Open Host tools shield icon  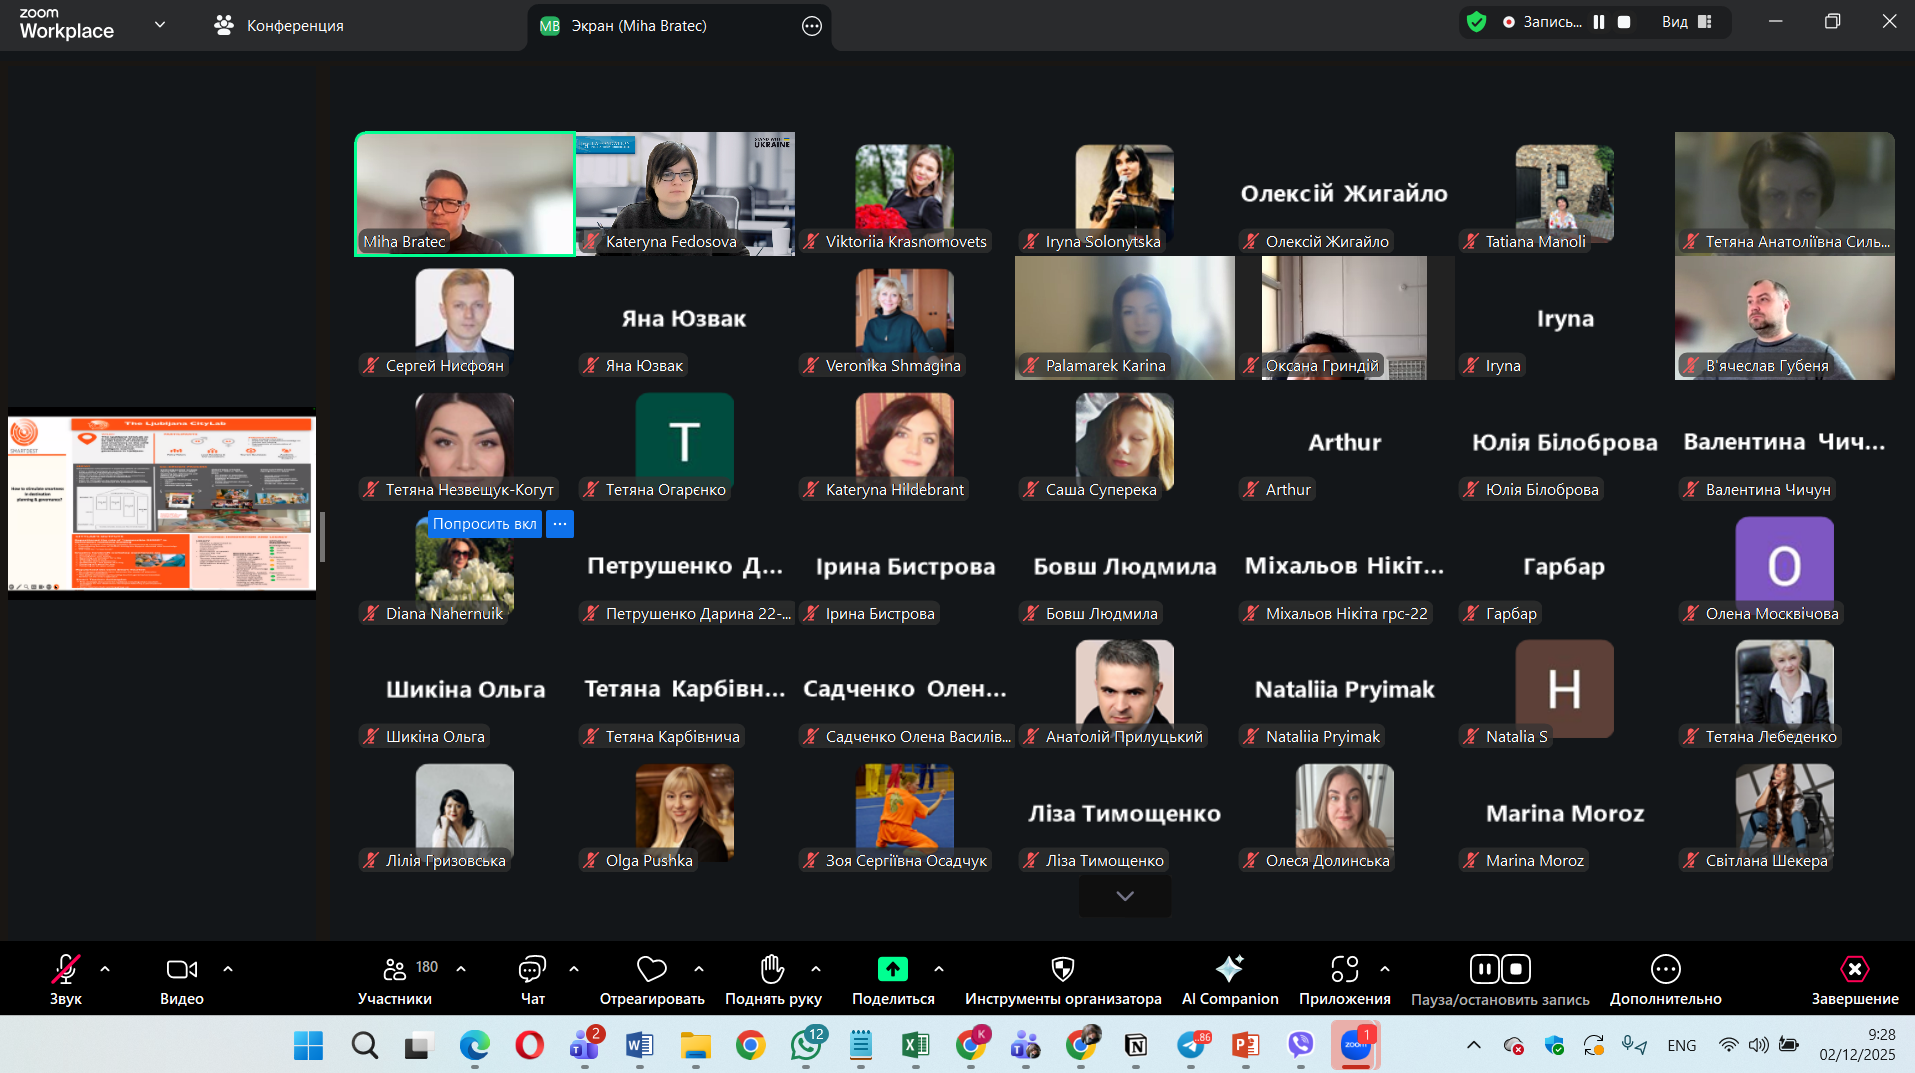tap(1062, 969)
